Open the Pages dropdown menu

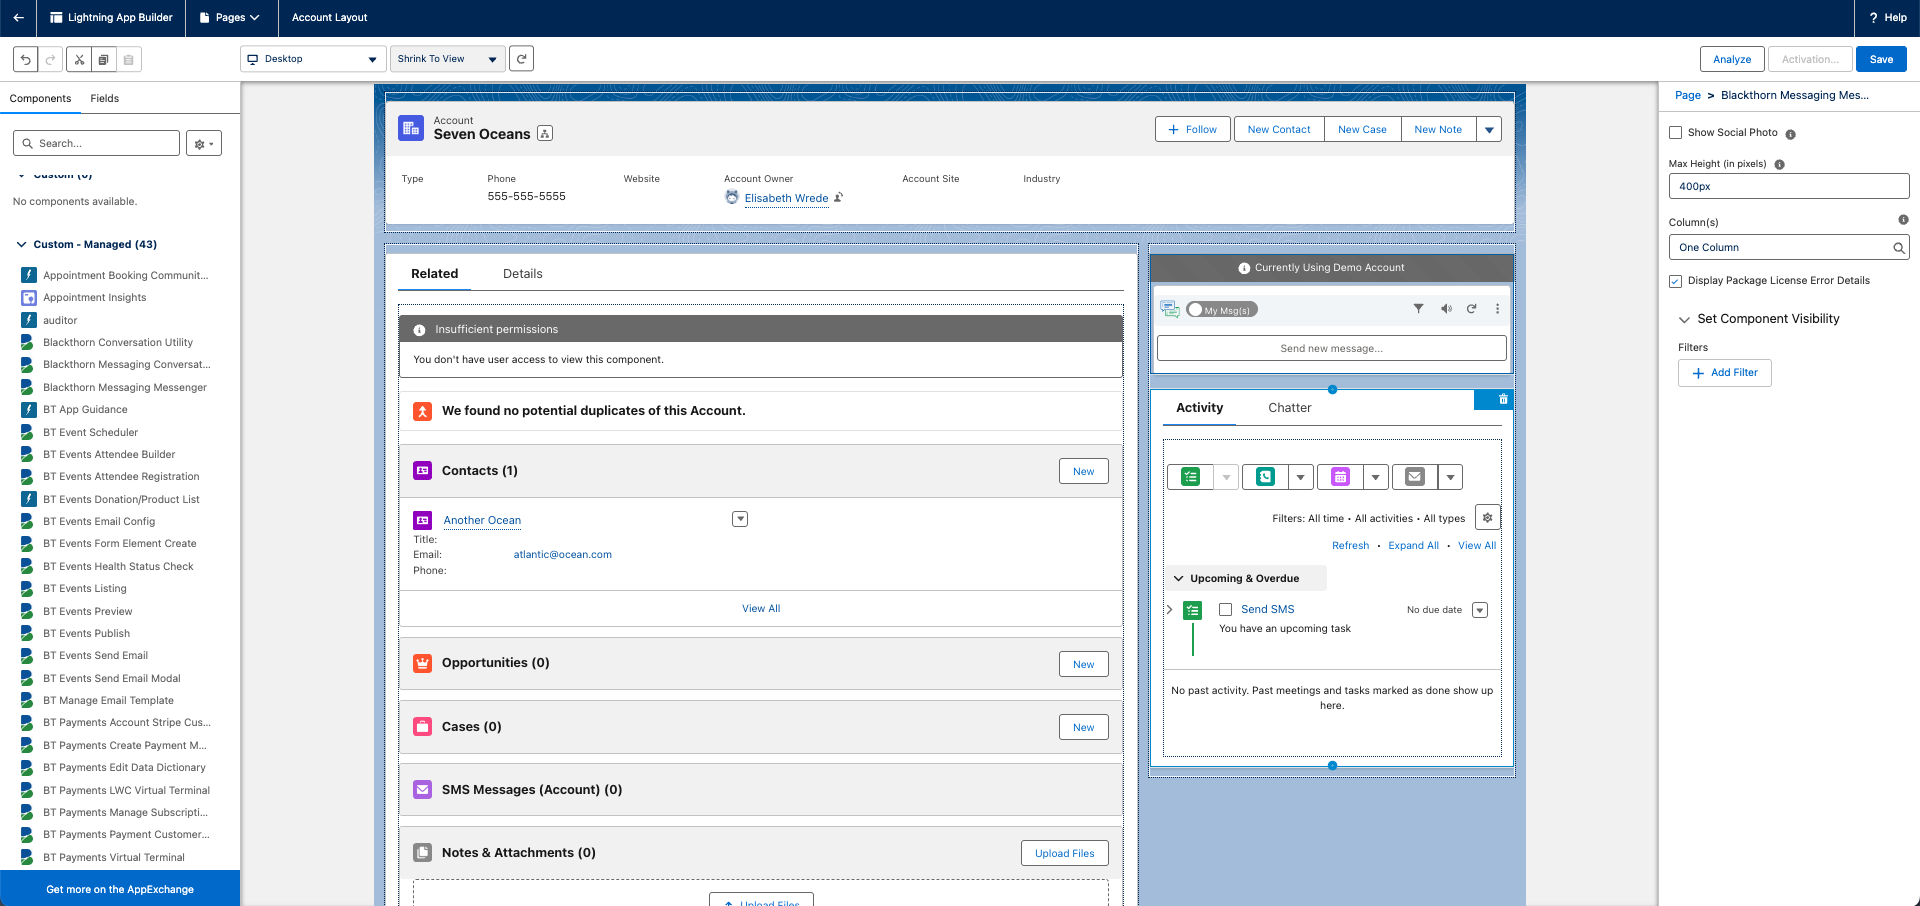click(x=229, y=18)
